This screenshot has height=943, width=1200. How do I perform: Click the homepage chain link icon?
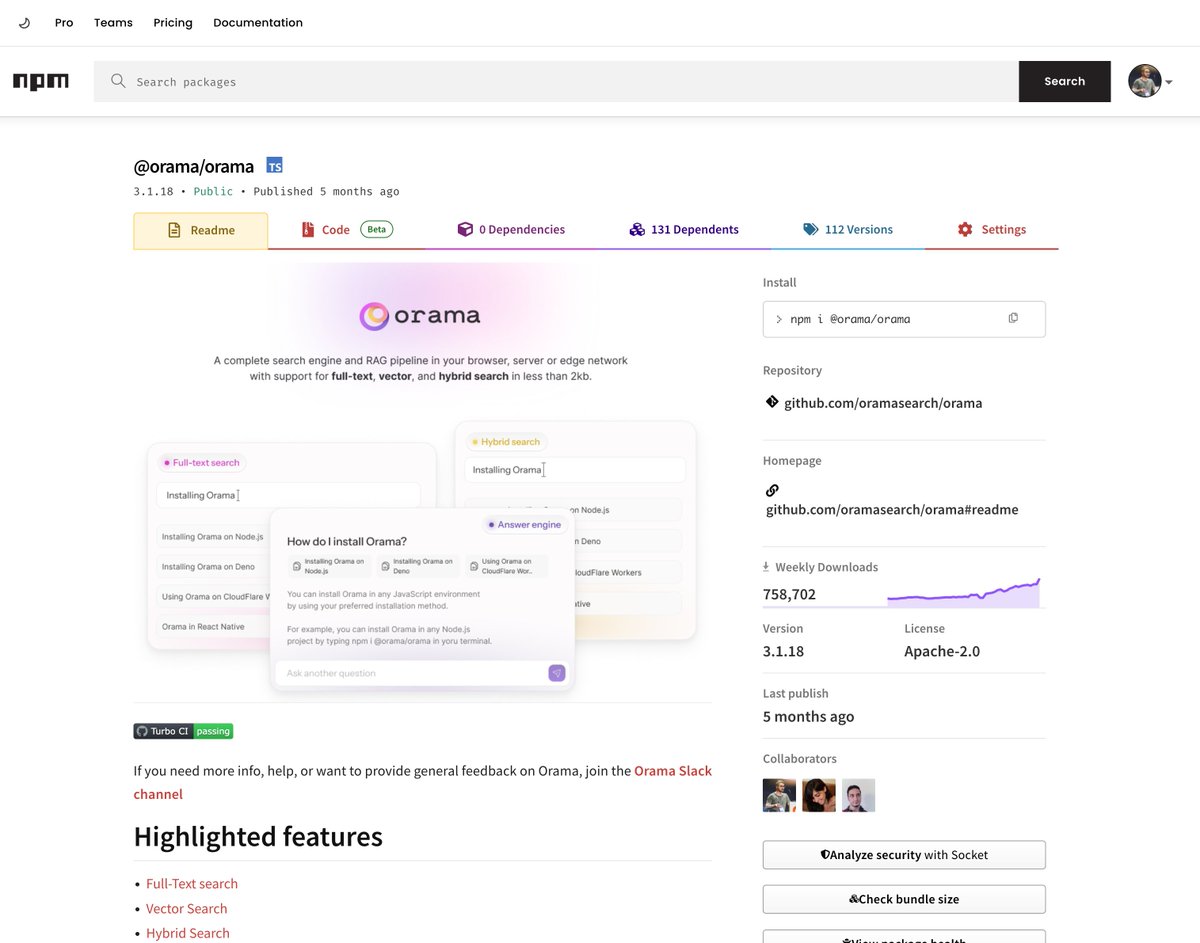point(772,490)
